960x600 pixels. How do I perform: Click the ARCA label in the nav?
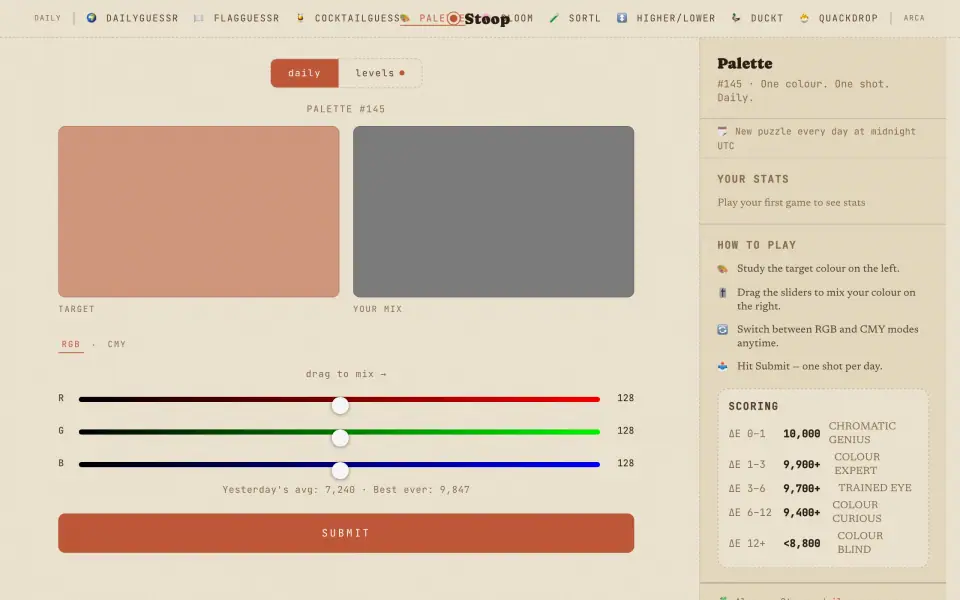pyautogui.click(x=914, y=18)
